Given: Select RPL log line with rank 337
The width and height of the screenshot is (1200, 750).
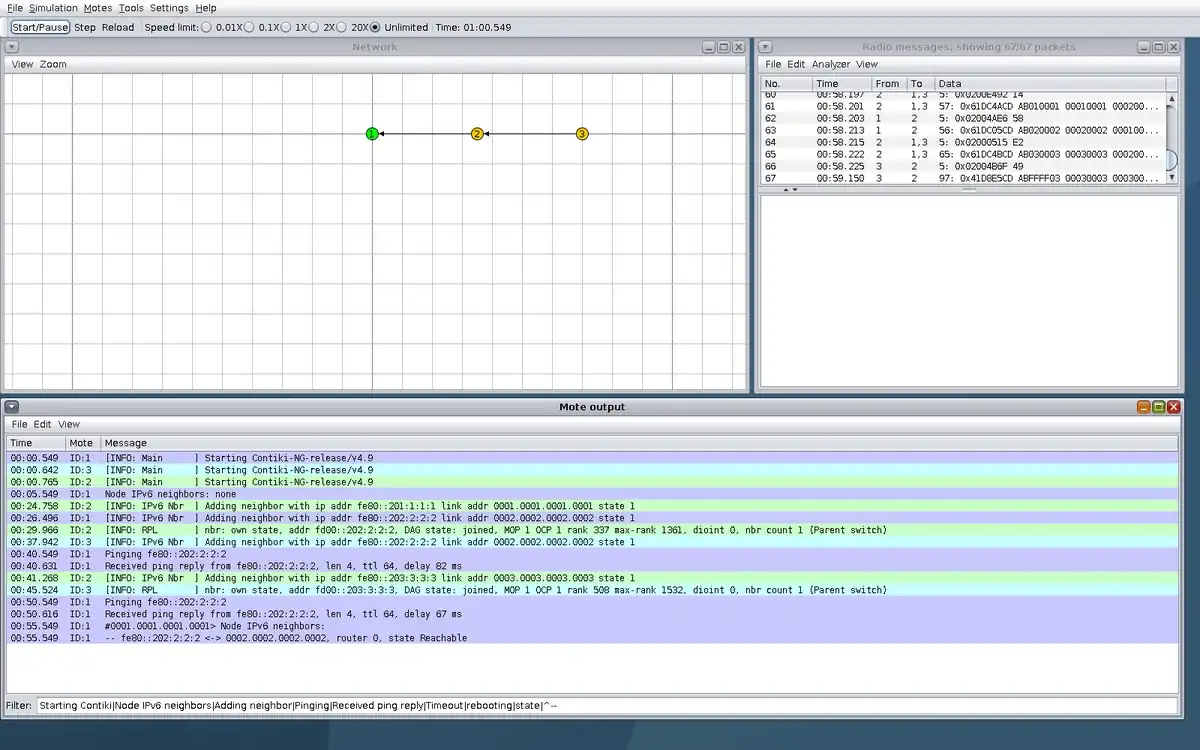Looking at the screenshot, I should point(593,530).
